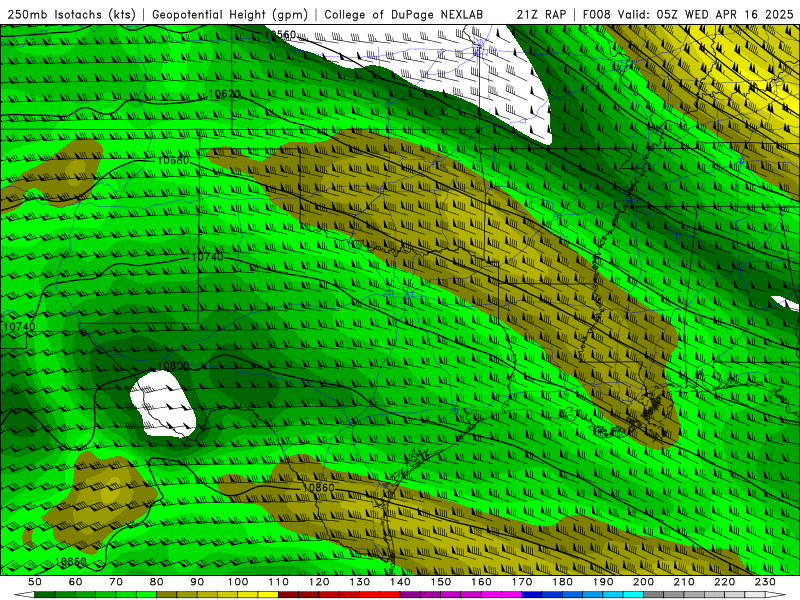Click the color bar label '120'
This screenshot has width=800, height=600.
319,582
